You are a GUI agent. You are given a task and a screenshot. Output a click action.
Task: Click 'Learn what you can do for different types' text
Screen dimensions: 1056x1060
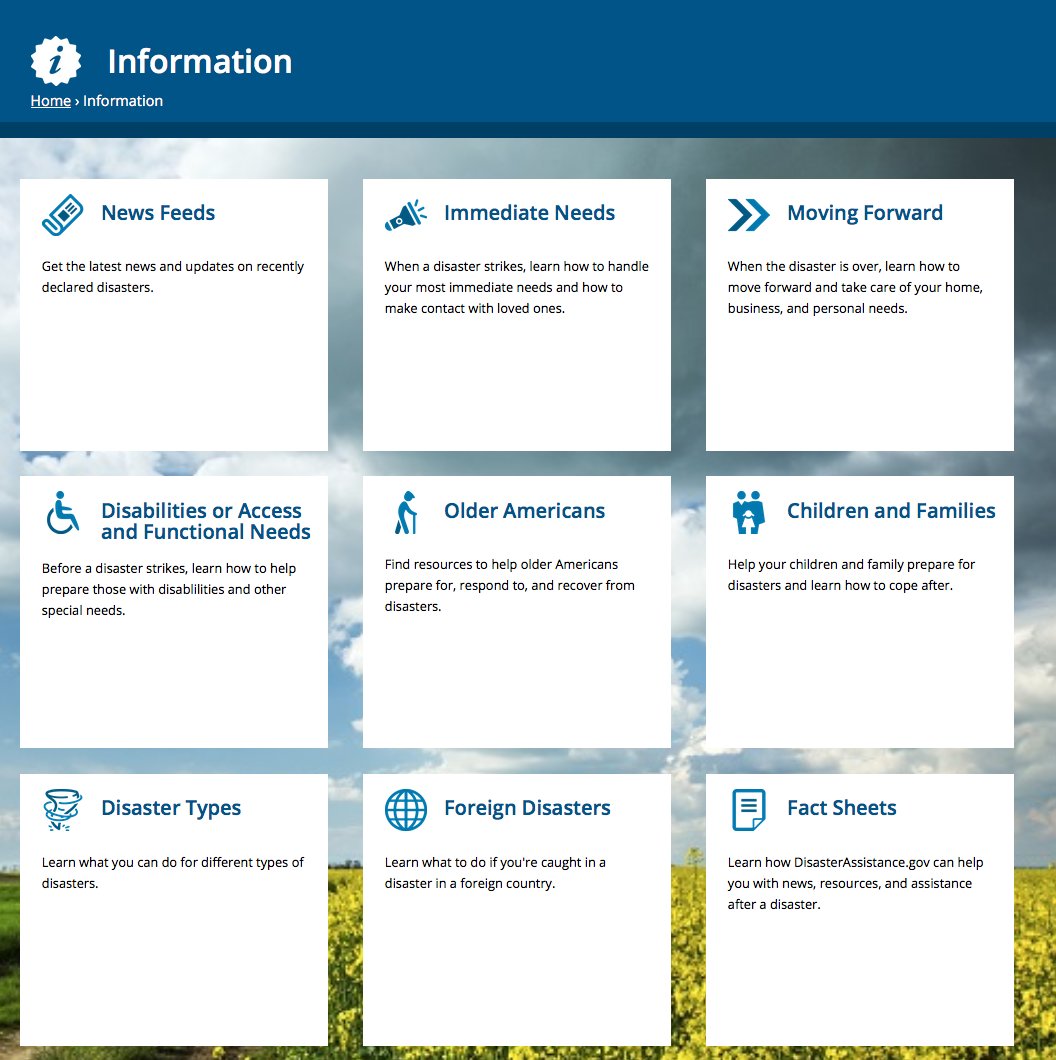172,873
